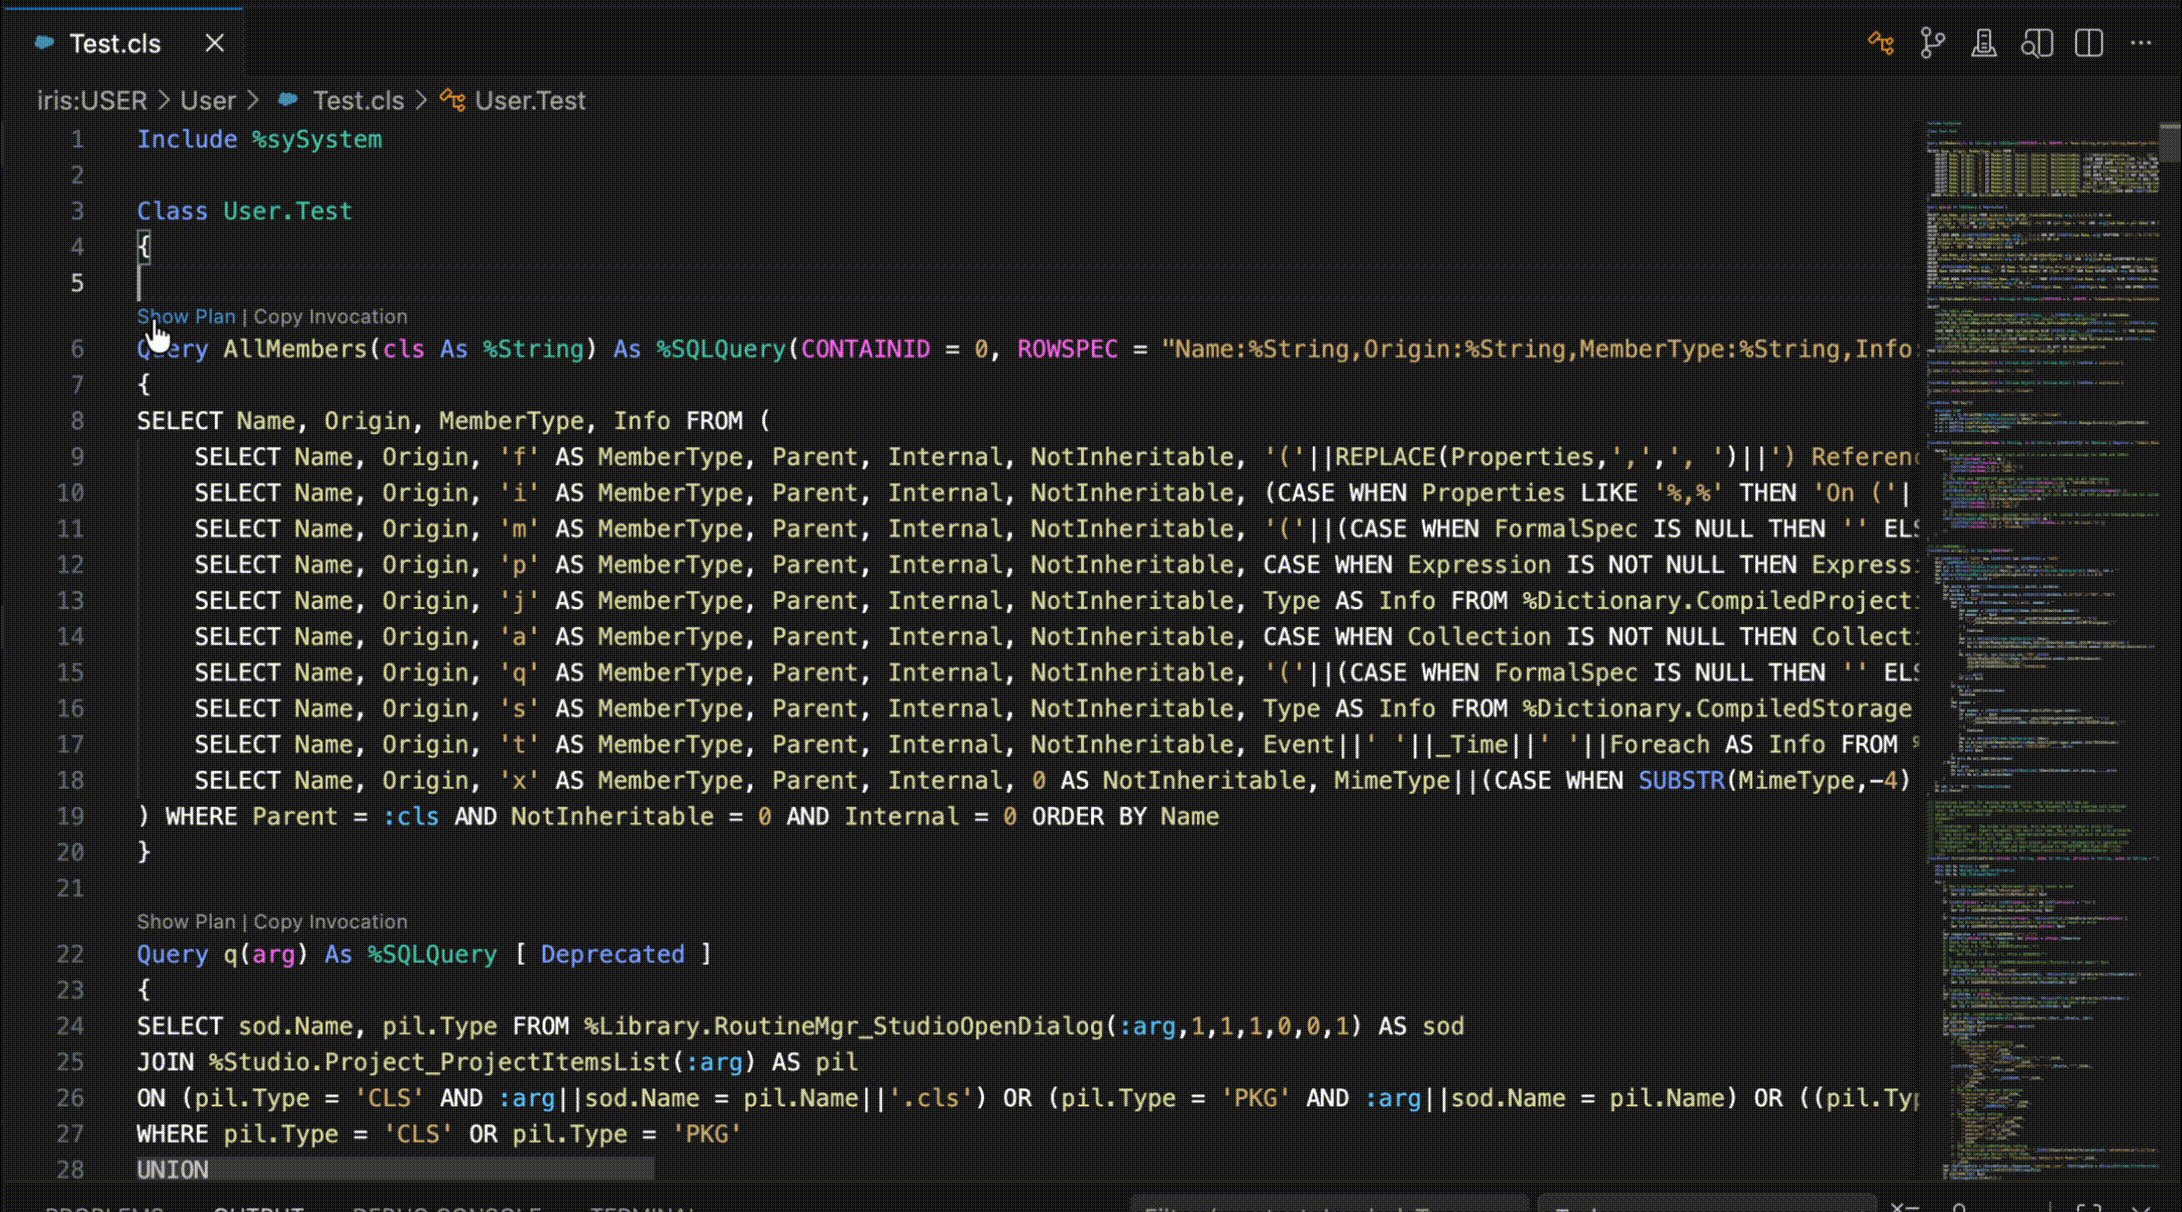Split the editor to the right
The image size is (2182, 1212).
pyautogui.click(x=2089, y=43)
